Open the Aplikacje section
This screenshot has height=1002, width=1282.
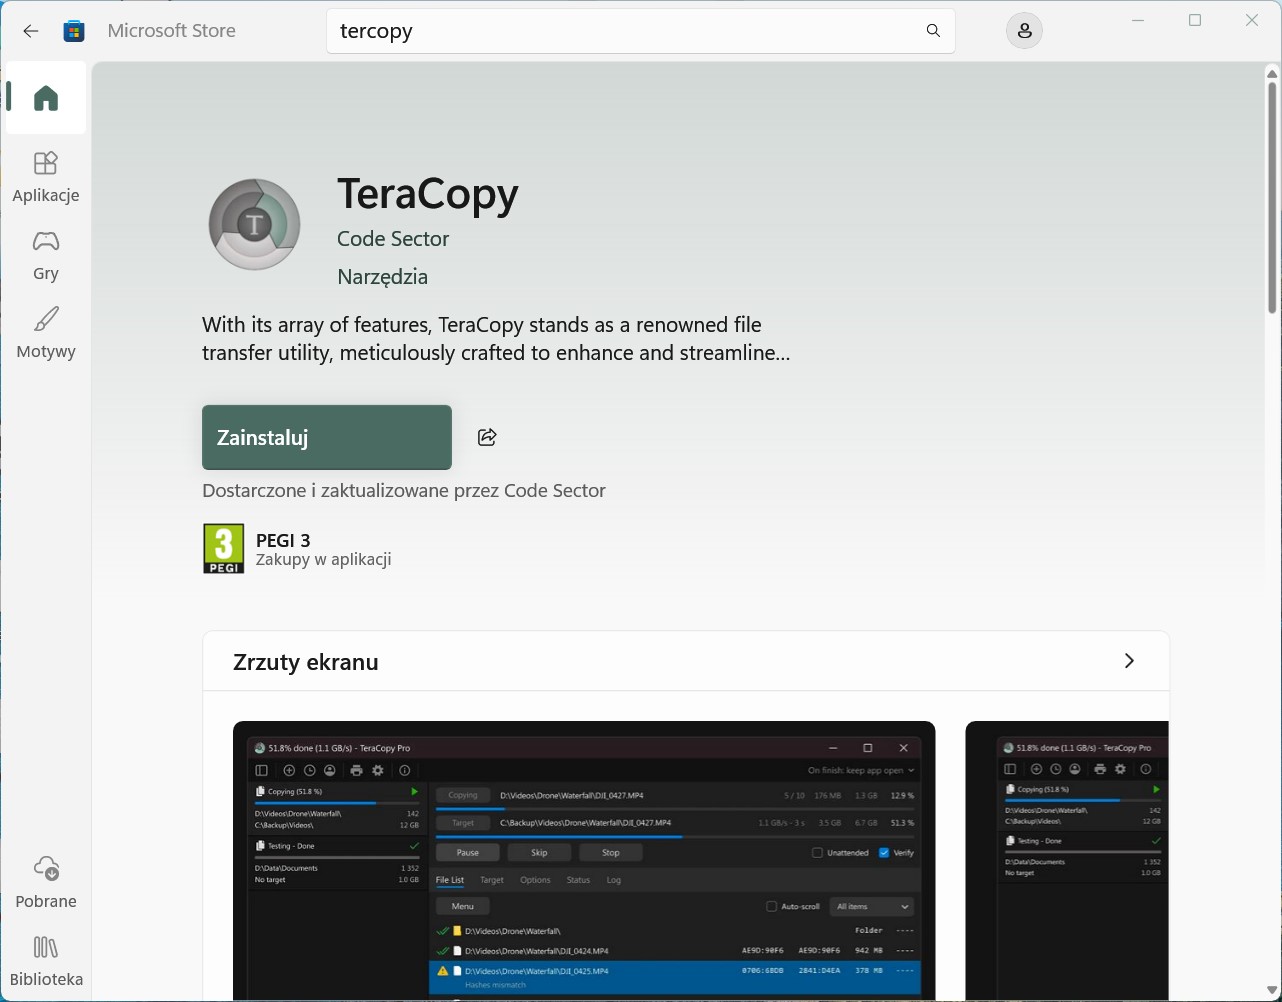(x=46, y=177)
